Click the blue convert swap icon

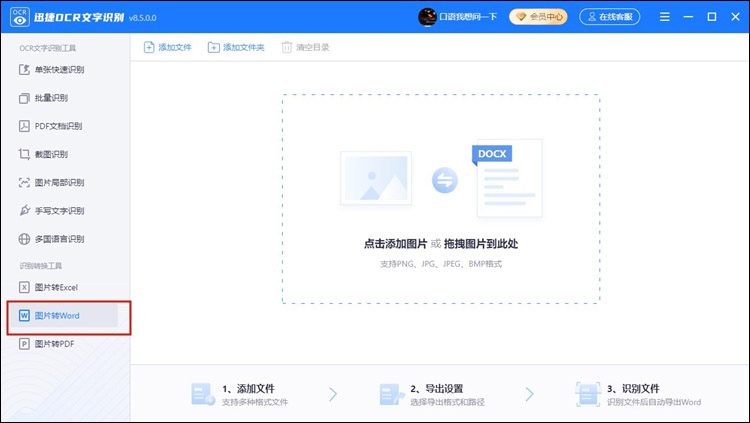coord(445,180)
